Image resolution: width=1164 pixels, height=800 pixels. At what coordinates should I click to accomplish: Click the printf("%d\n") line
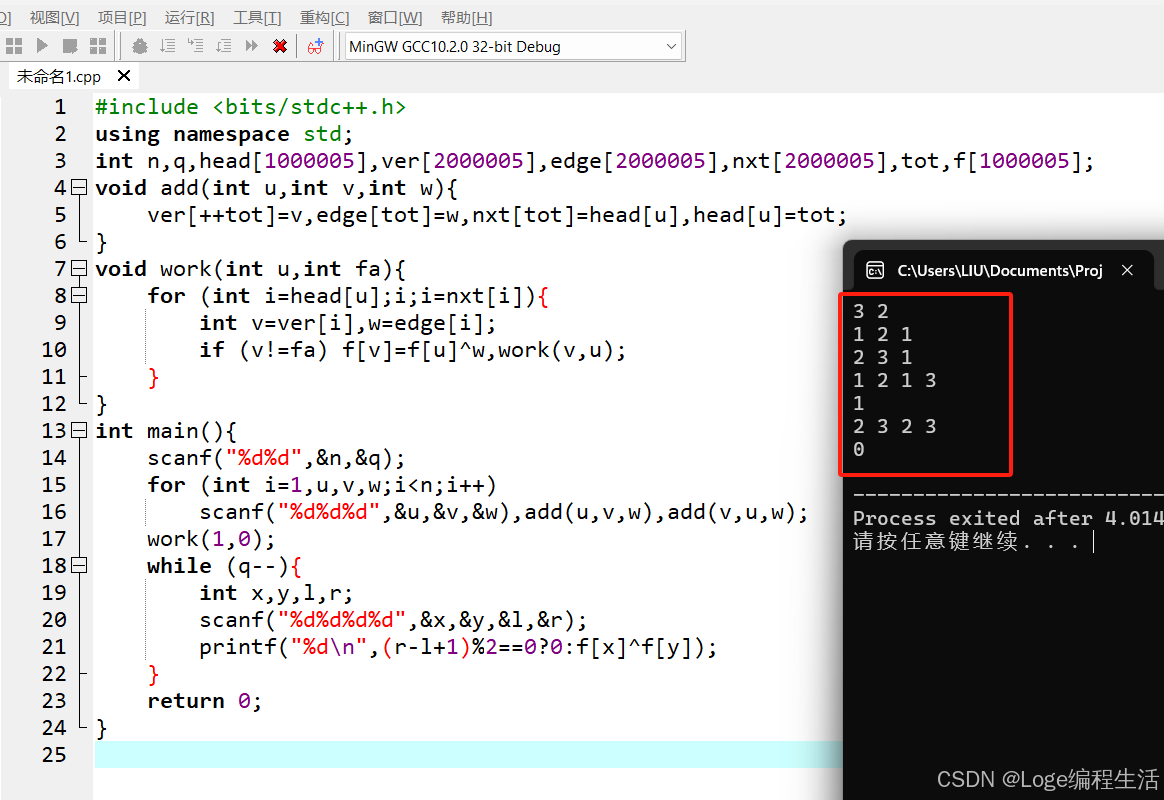click(x=458, y=647)
